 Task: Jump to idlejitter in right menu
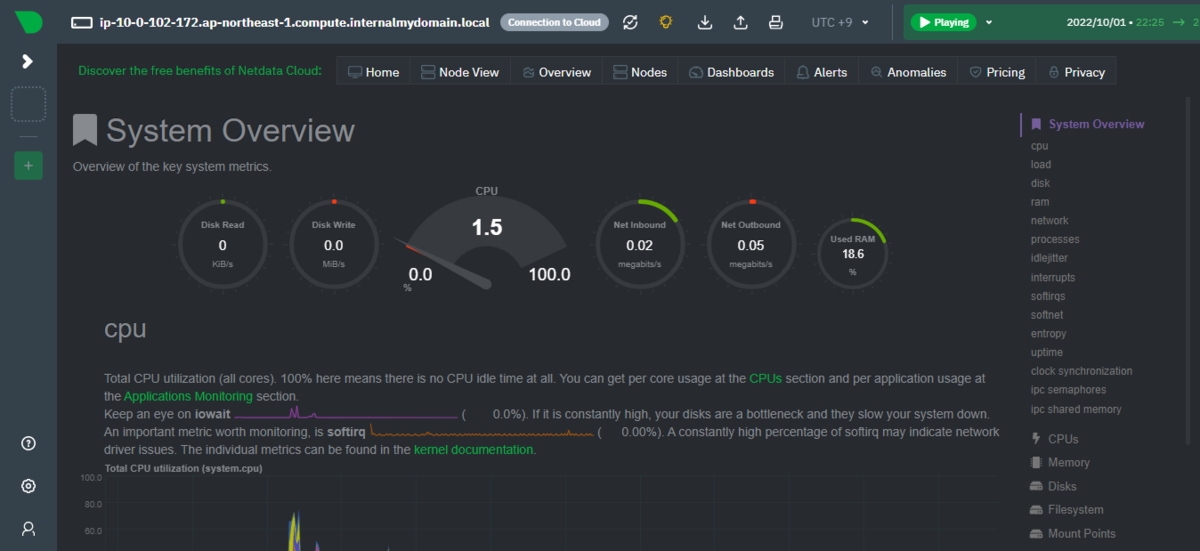tap(1050, 258)
